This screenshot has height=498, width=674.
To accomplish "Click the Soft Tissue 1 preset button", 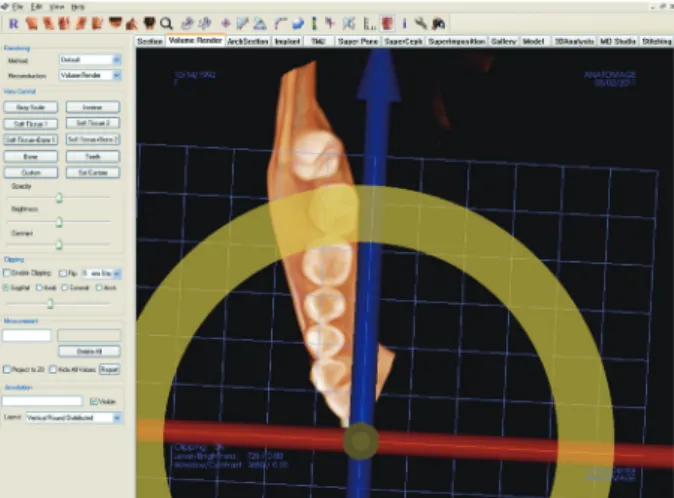I will [31, 124].
